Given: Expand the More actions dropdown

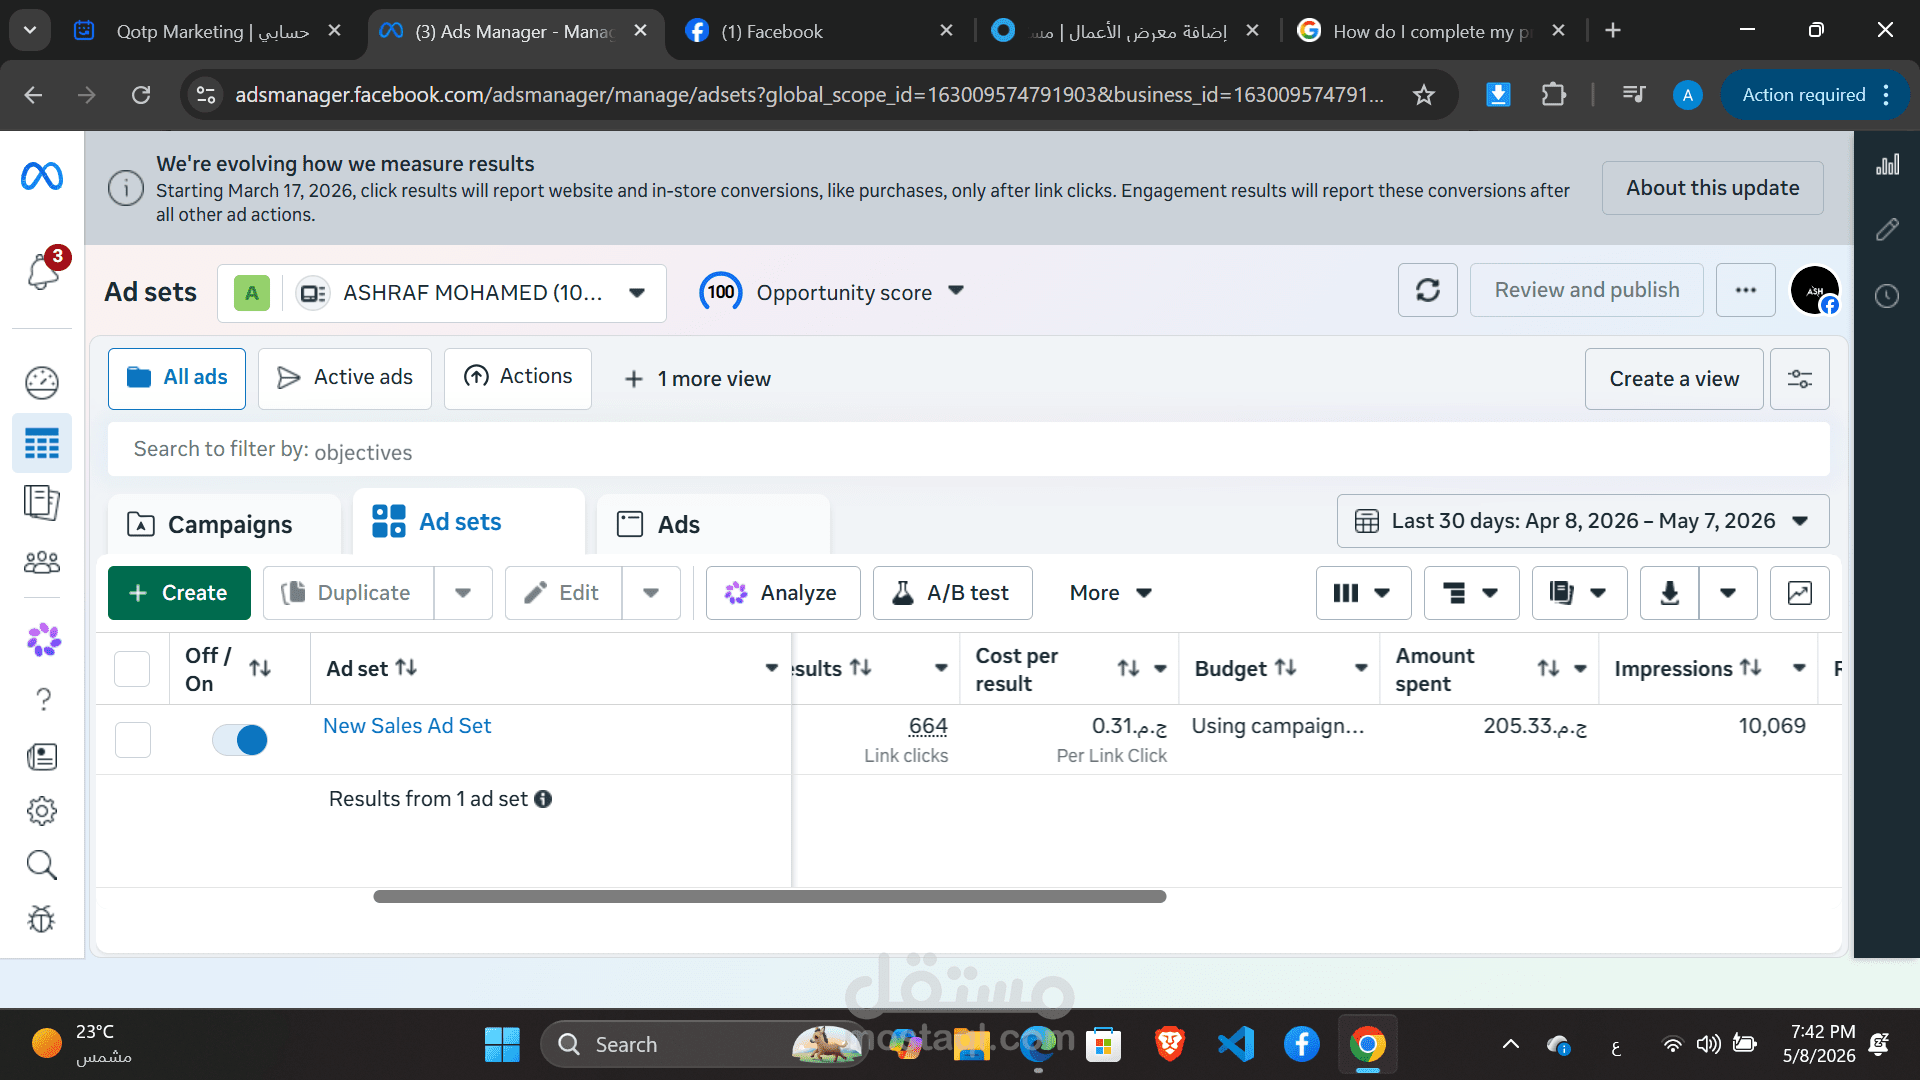Looking at the screenshot, I should click(1111, 593).
